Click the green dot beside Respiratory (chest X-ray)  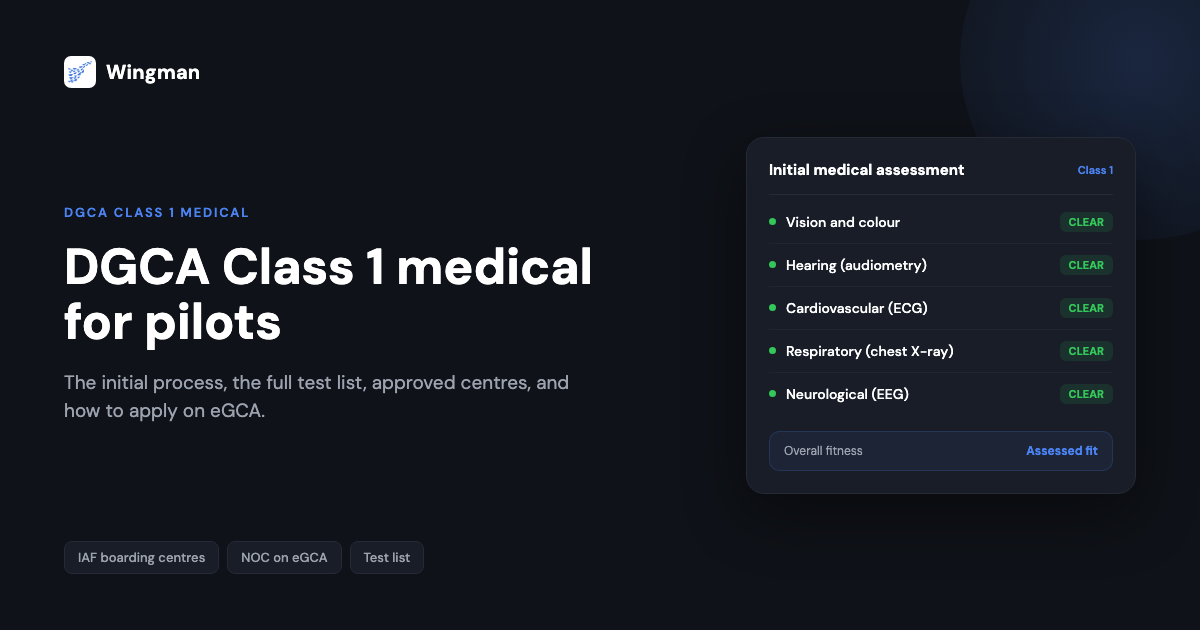point(772,351)
